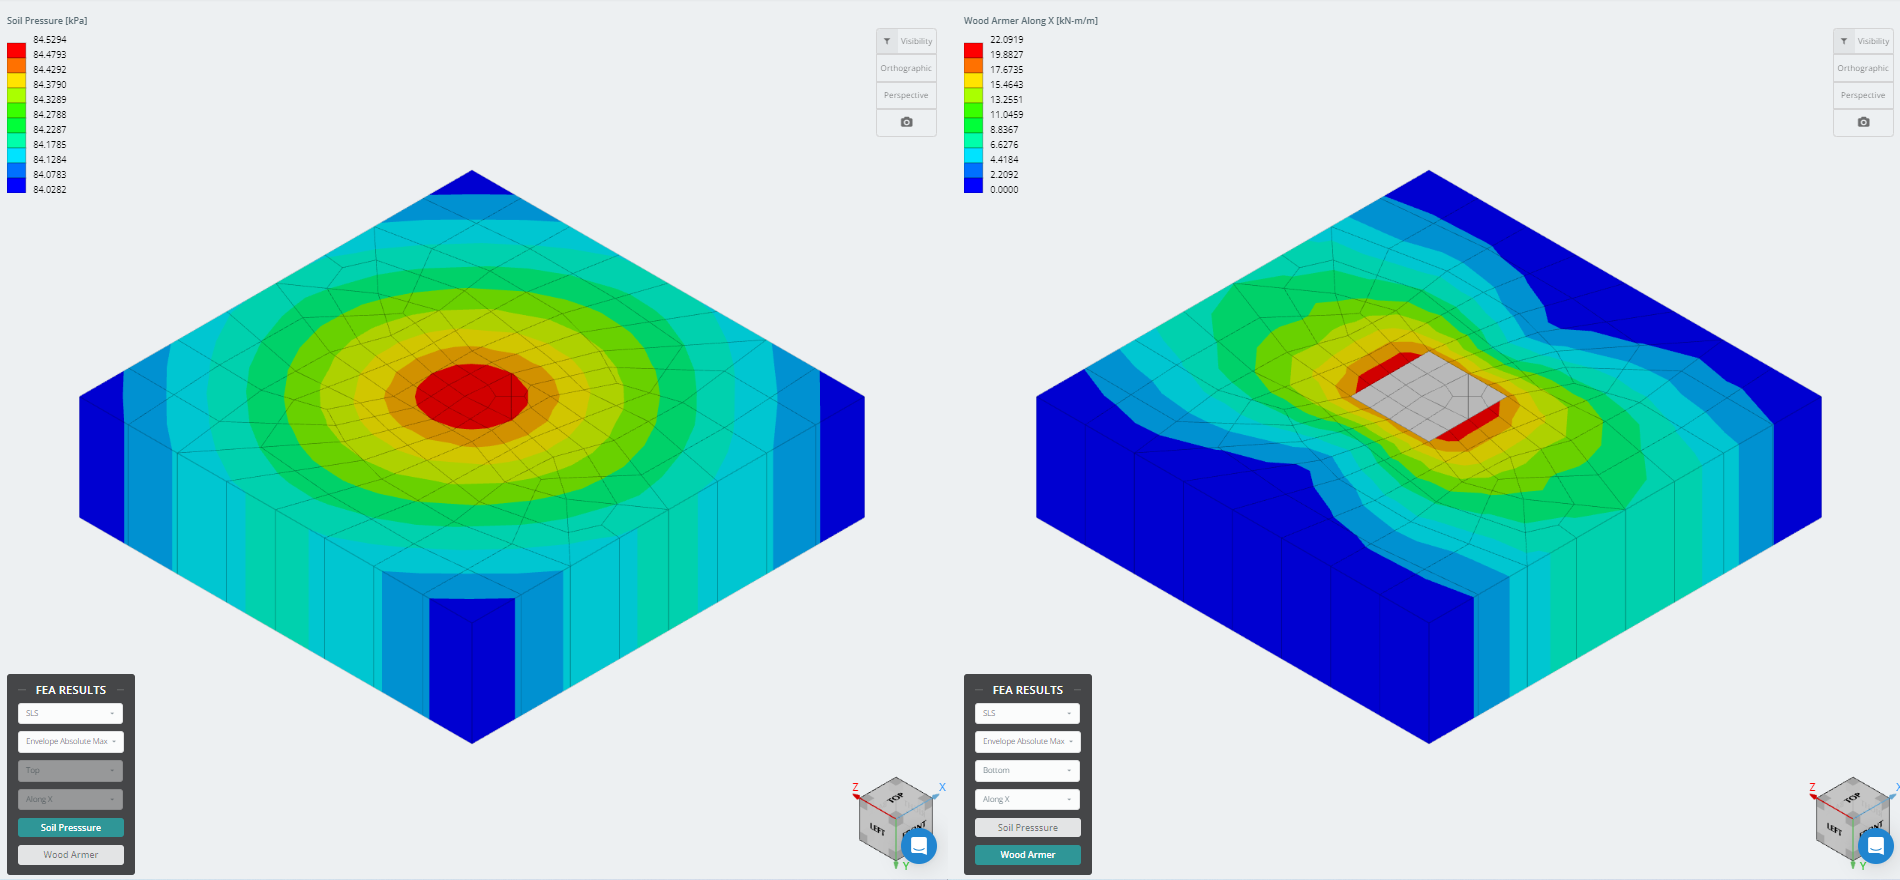Click TOP face of left view cube

tap(895, 797)
